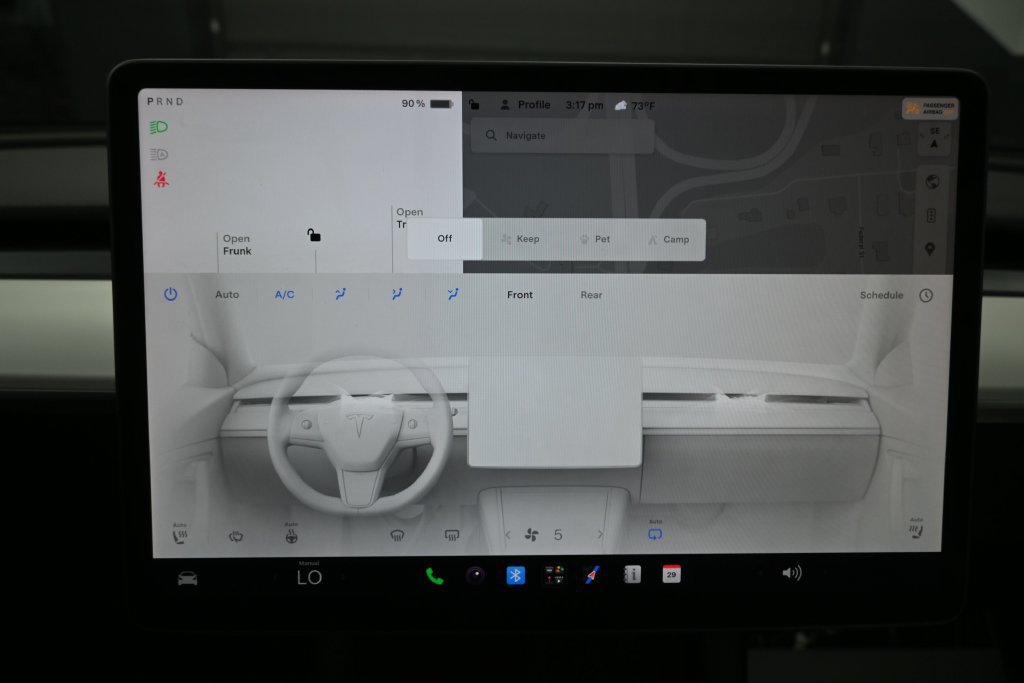
Task: Launch the Toybox app icon
Action: [x=554, y=575]
